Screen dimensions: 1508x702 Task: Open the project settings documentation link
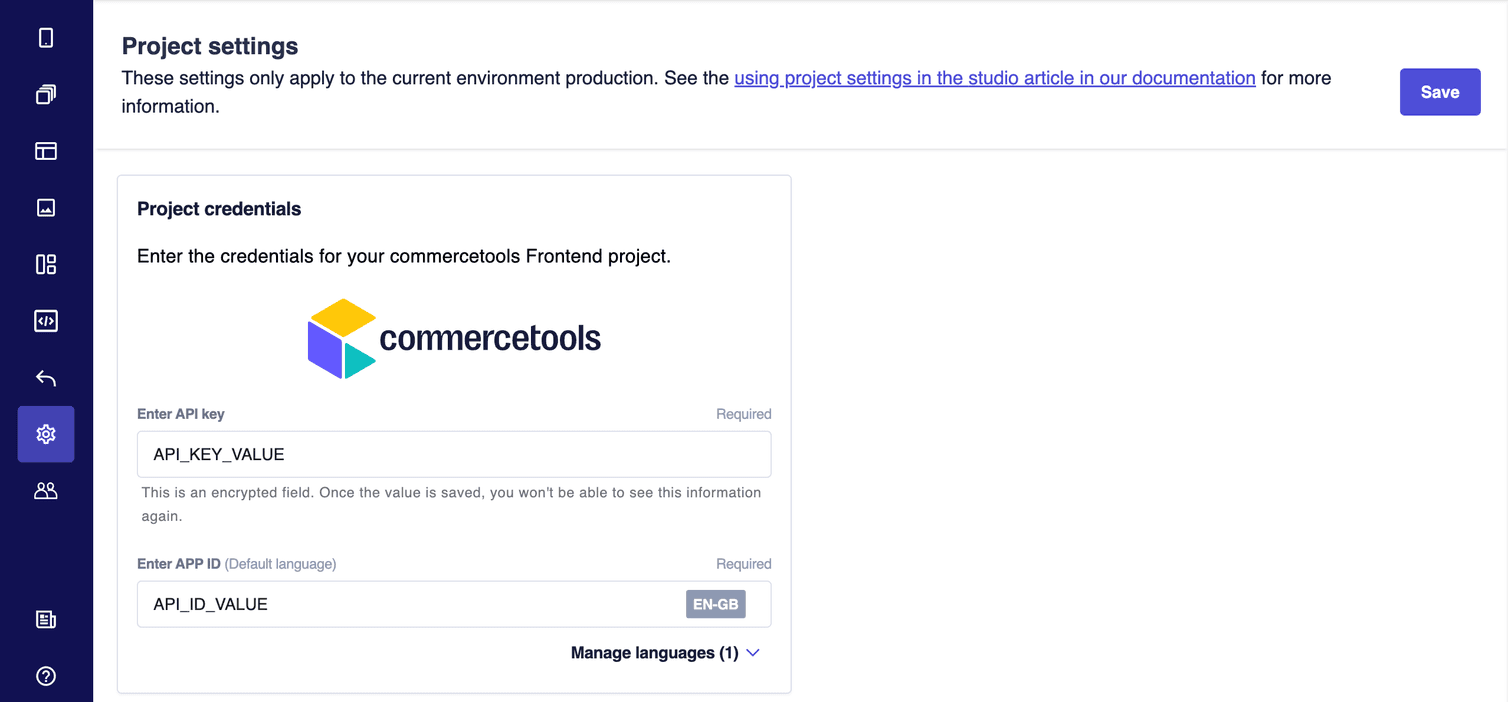pyautogui.click(x=995, y=77)
